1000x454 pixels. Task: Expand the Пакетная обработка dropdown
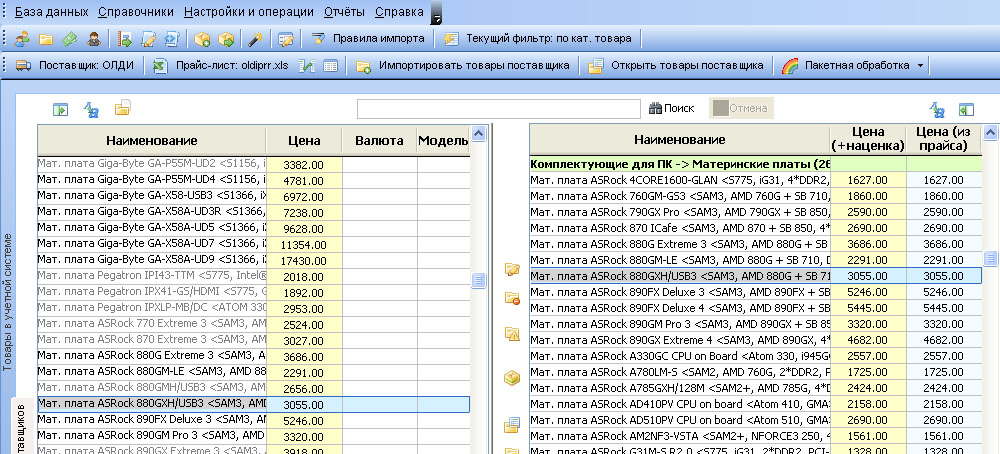(920, 66)
